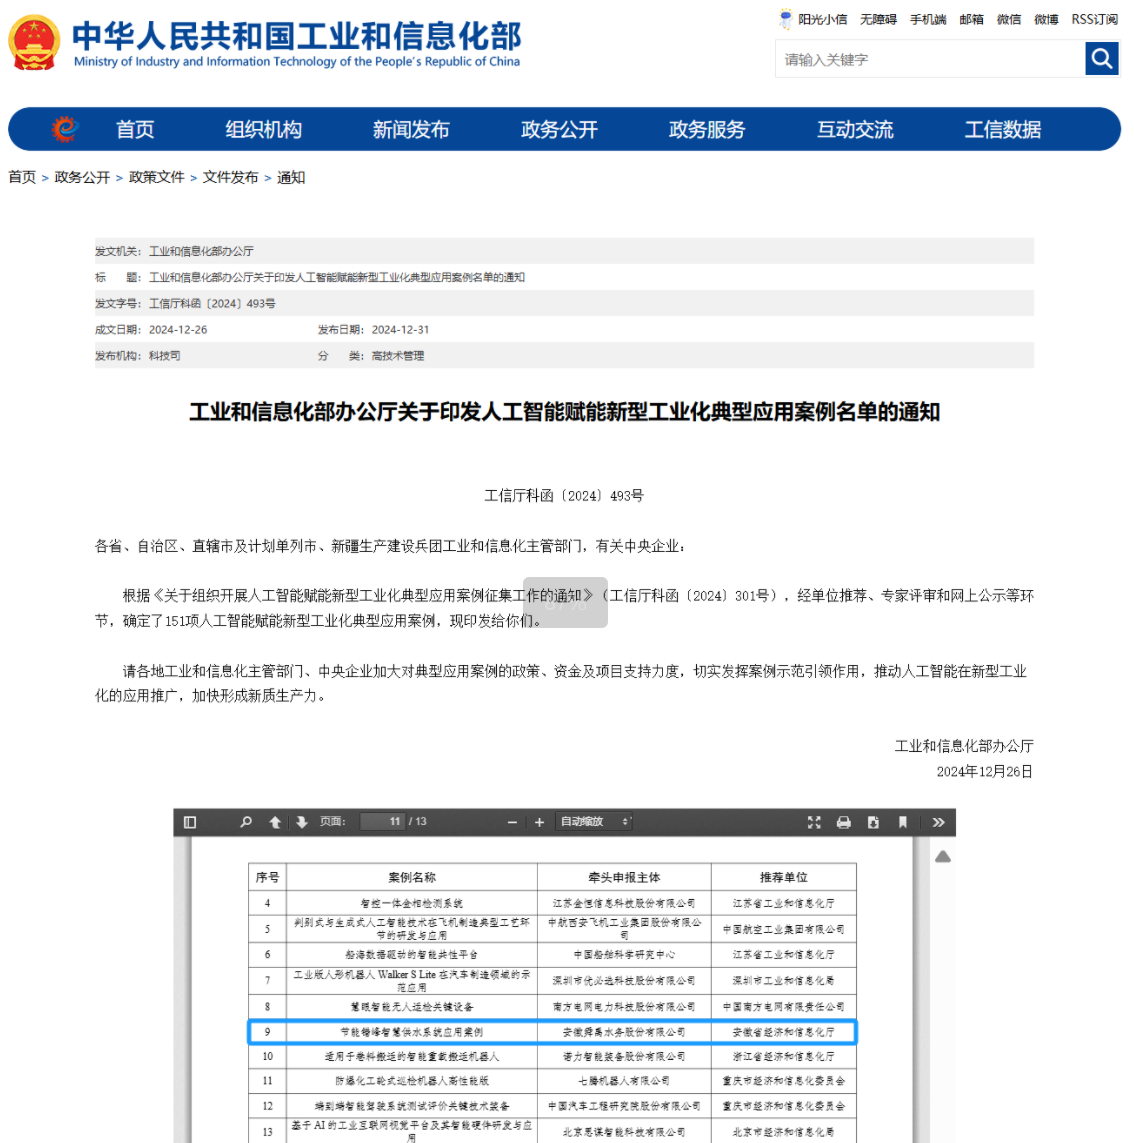
Task: Open the 政务服务 navigation menu
Action: click(707, 130)
